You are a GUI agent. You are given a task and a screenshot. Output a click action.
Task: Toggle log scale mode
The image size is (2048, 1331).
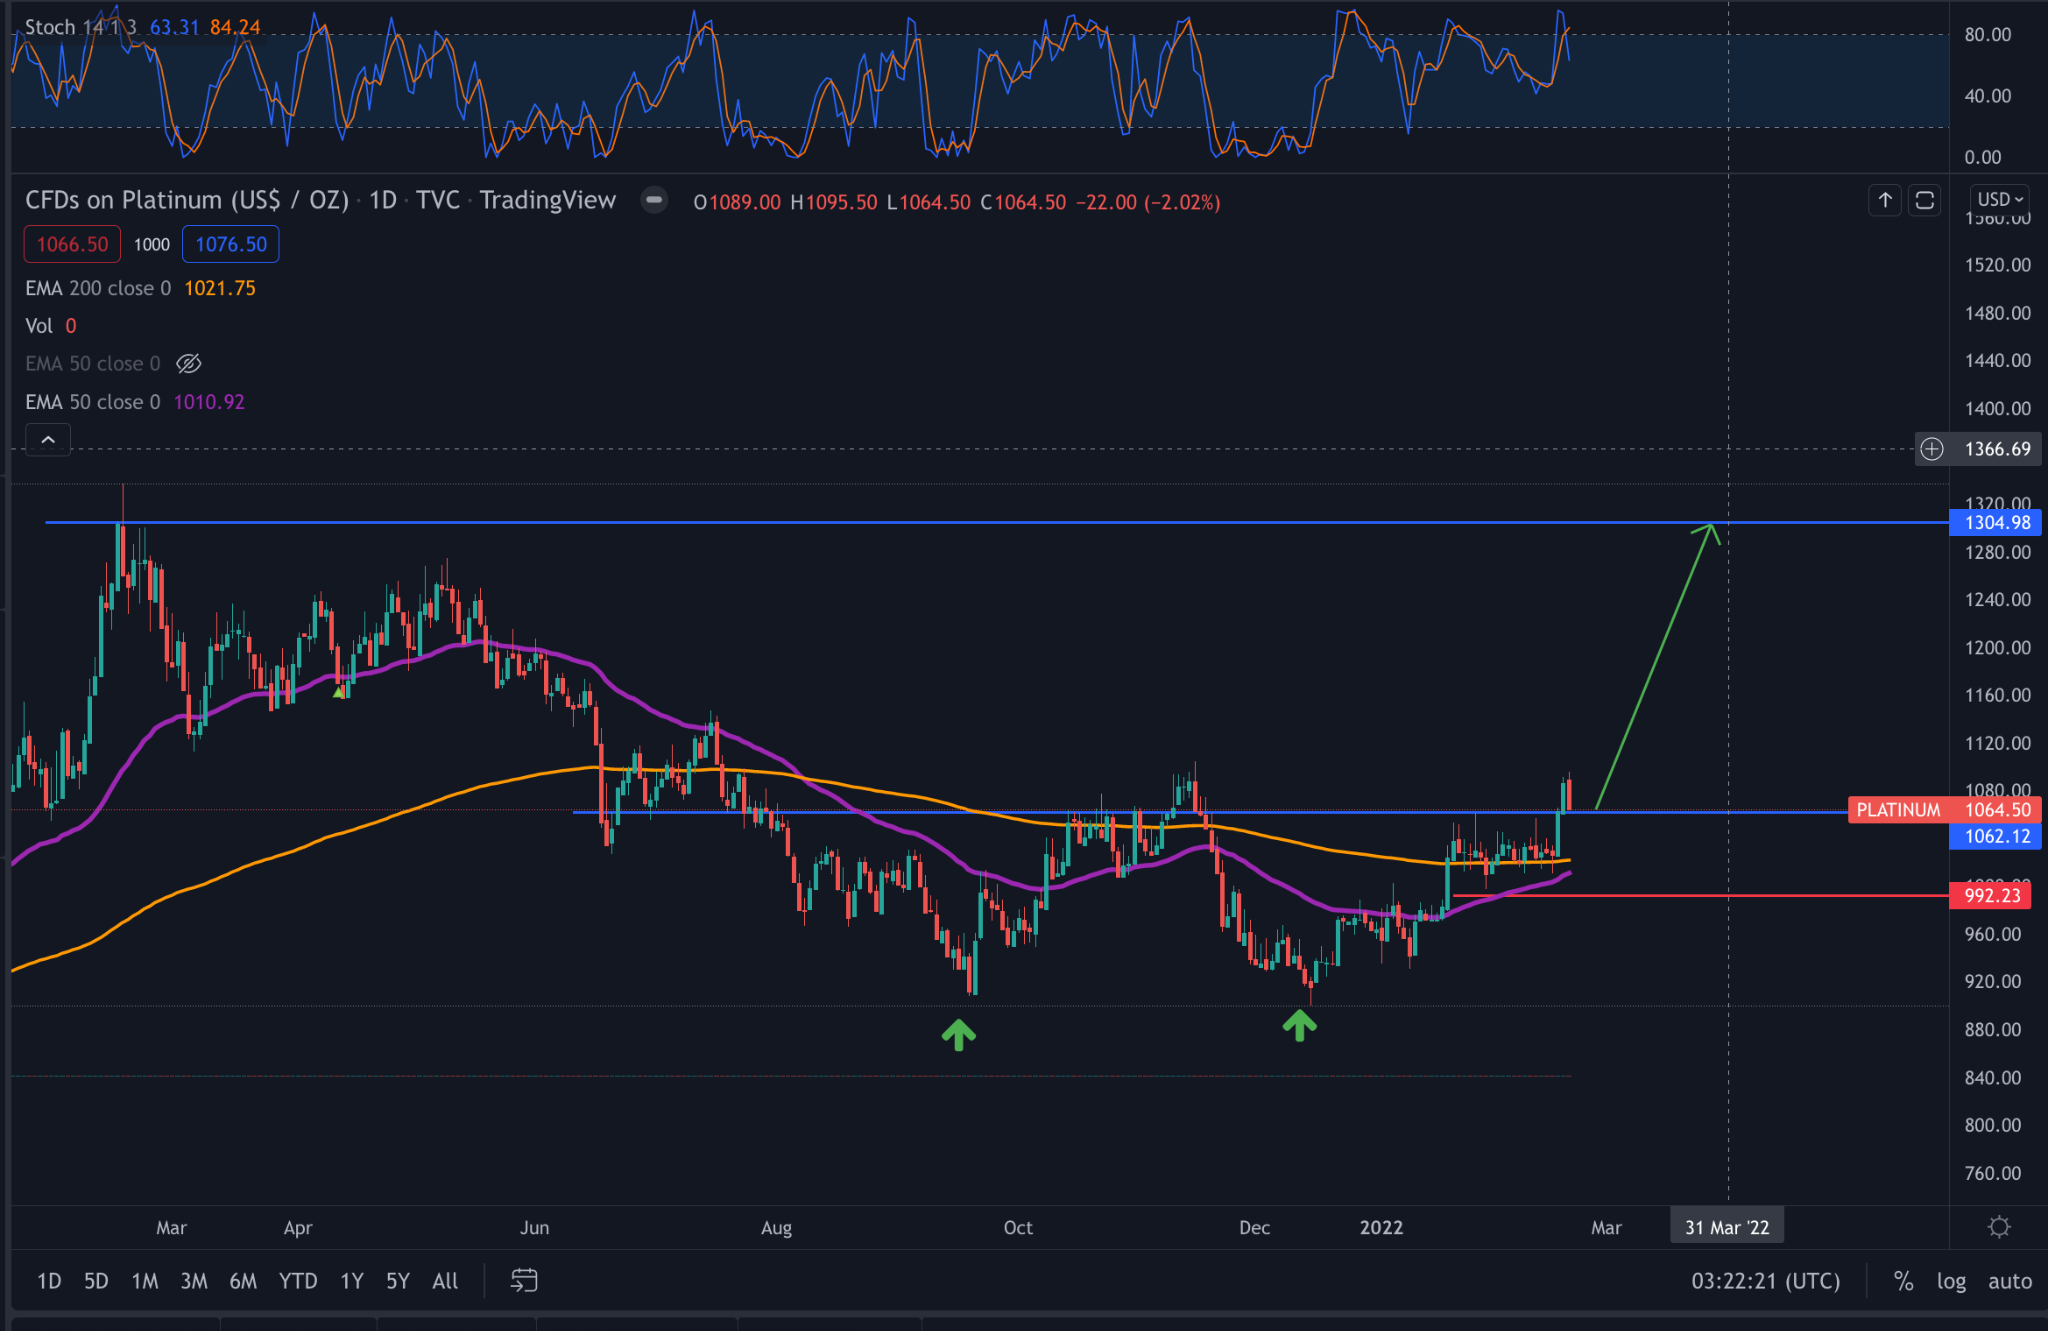tap(1950, 1281)
